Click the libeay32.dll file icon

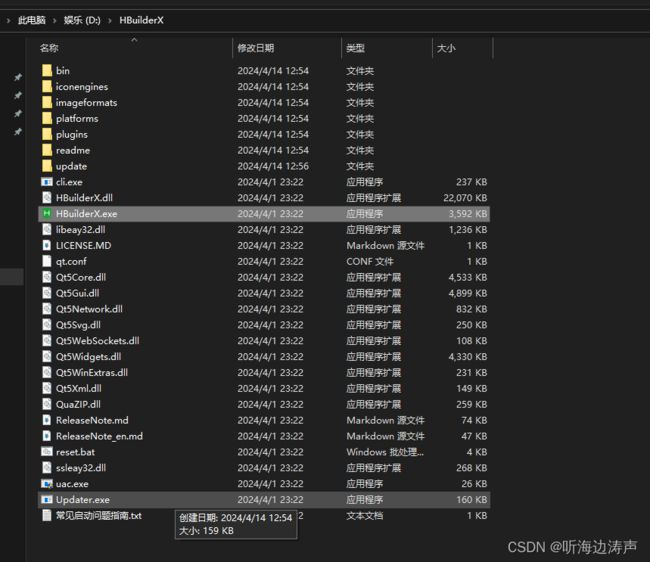click(47, 229)
